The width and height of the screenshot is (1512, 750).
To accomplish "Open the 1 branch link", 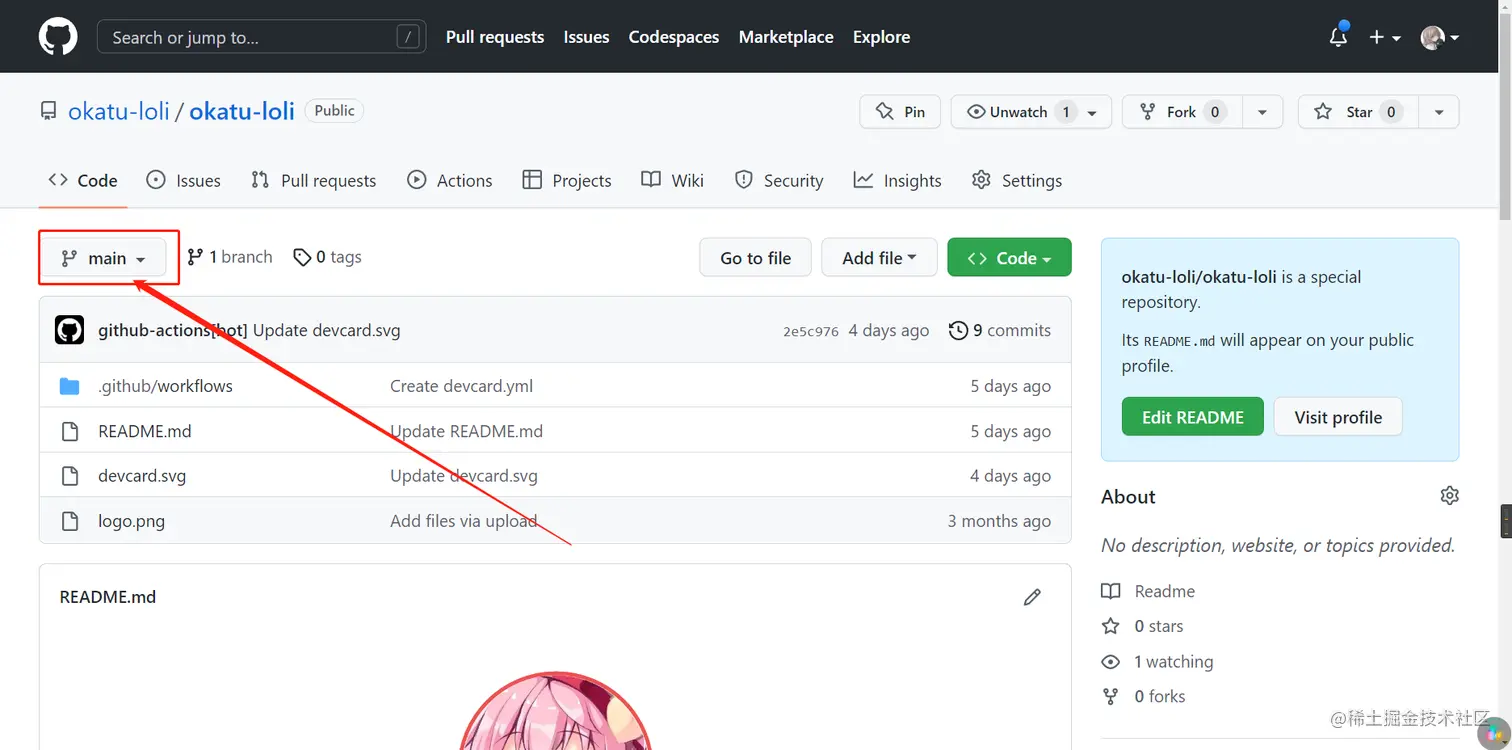I will click(230, 257).
